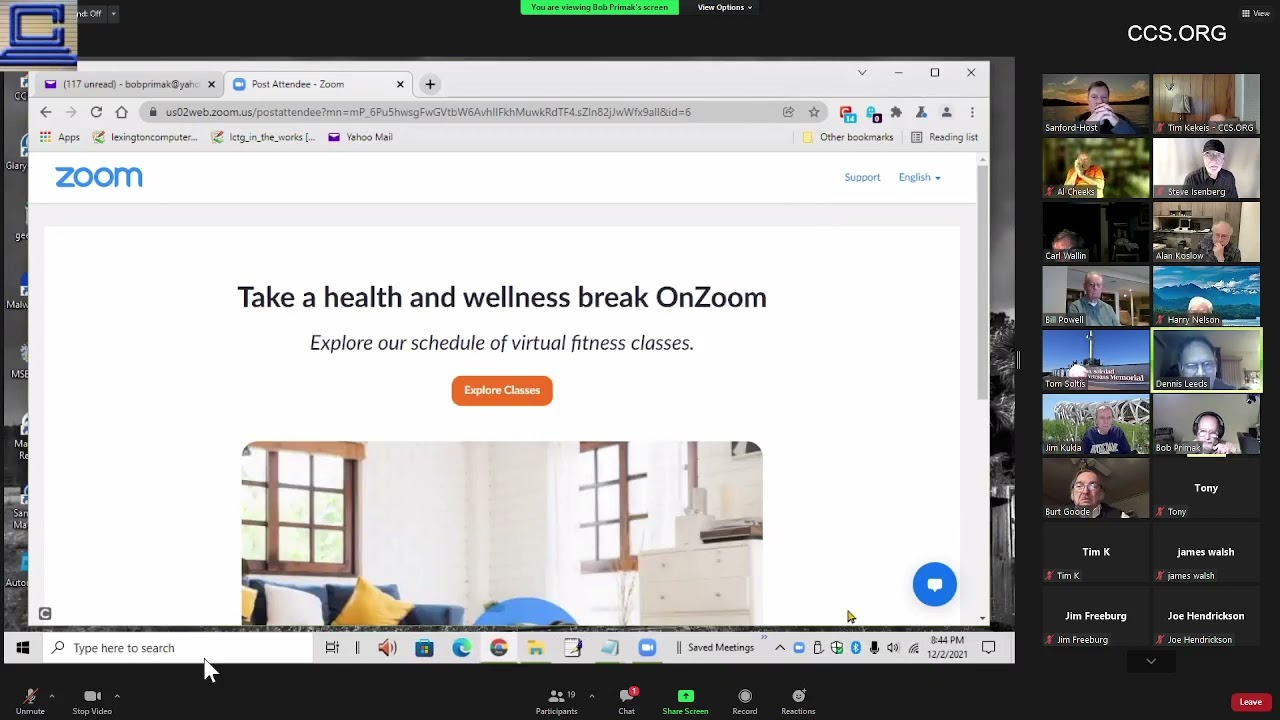
Task: Close the Yahoo mail browser tab
Action: pyautogui.click(x=211, y=84)
